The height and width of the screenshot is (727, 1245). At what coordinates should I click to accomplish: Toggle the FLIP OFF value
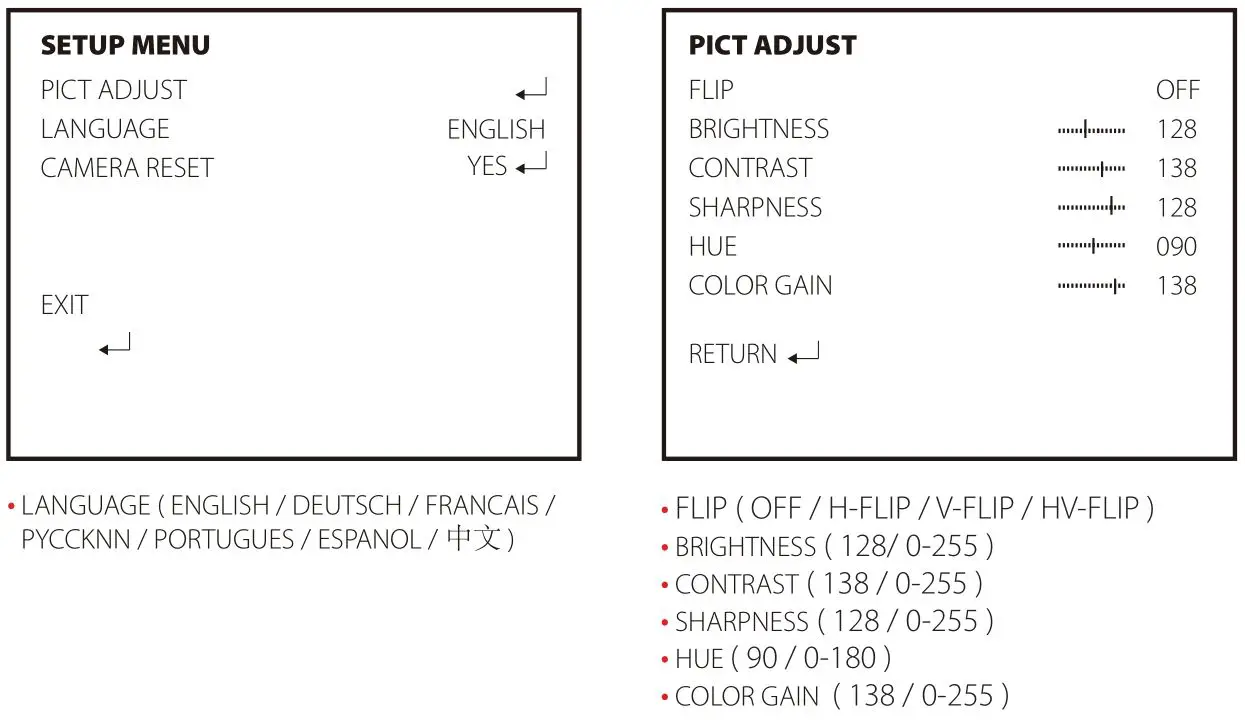[x=1177, y=90]
